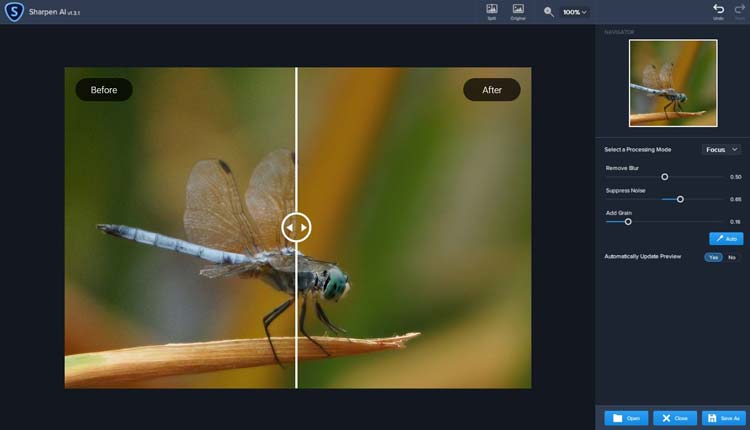The image size is (750, 430).
Task: Set Automatically Update Preview to Yes
Action: pyautogui.click(x=713, y=257)
